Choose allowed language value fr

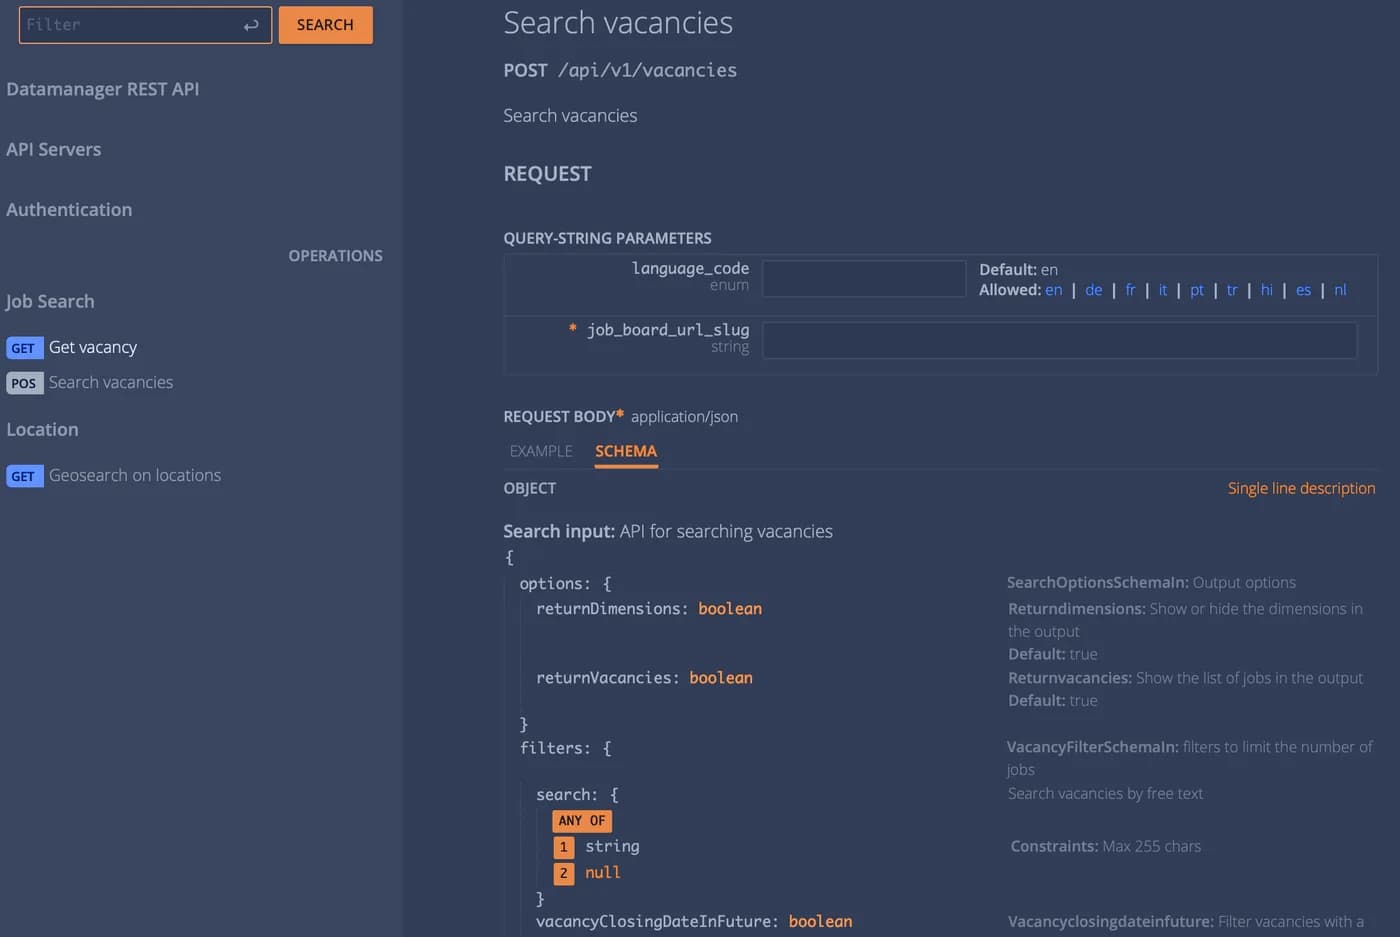point(1131,290)
